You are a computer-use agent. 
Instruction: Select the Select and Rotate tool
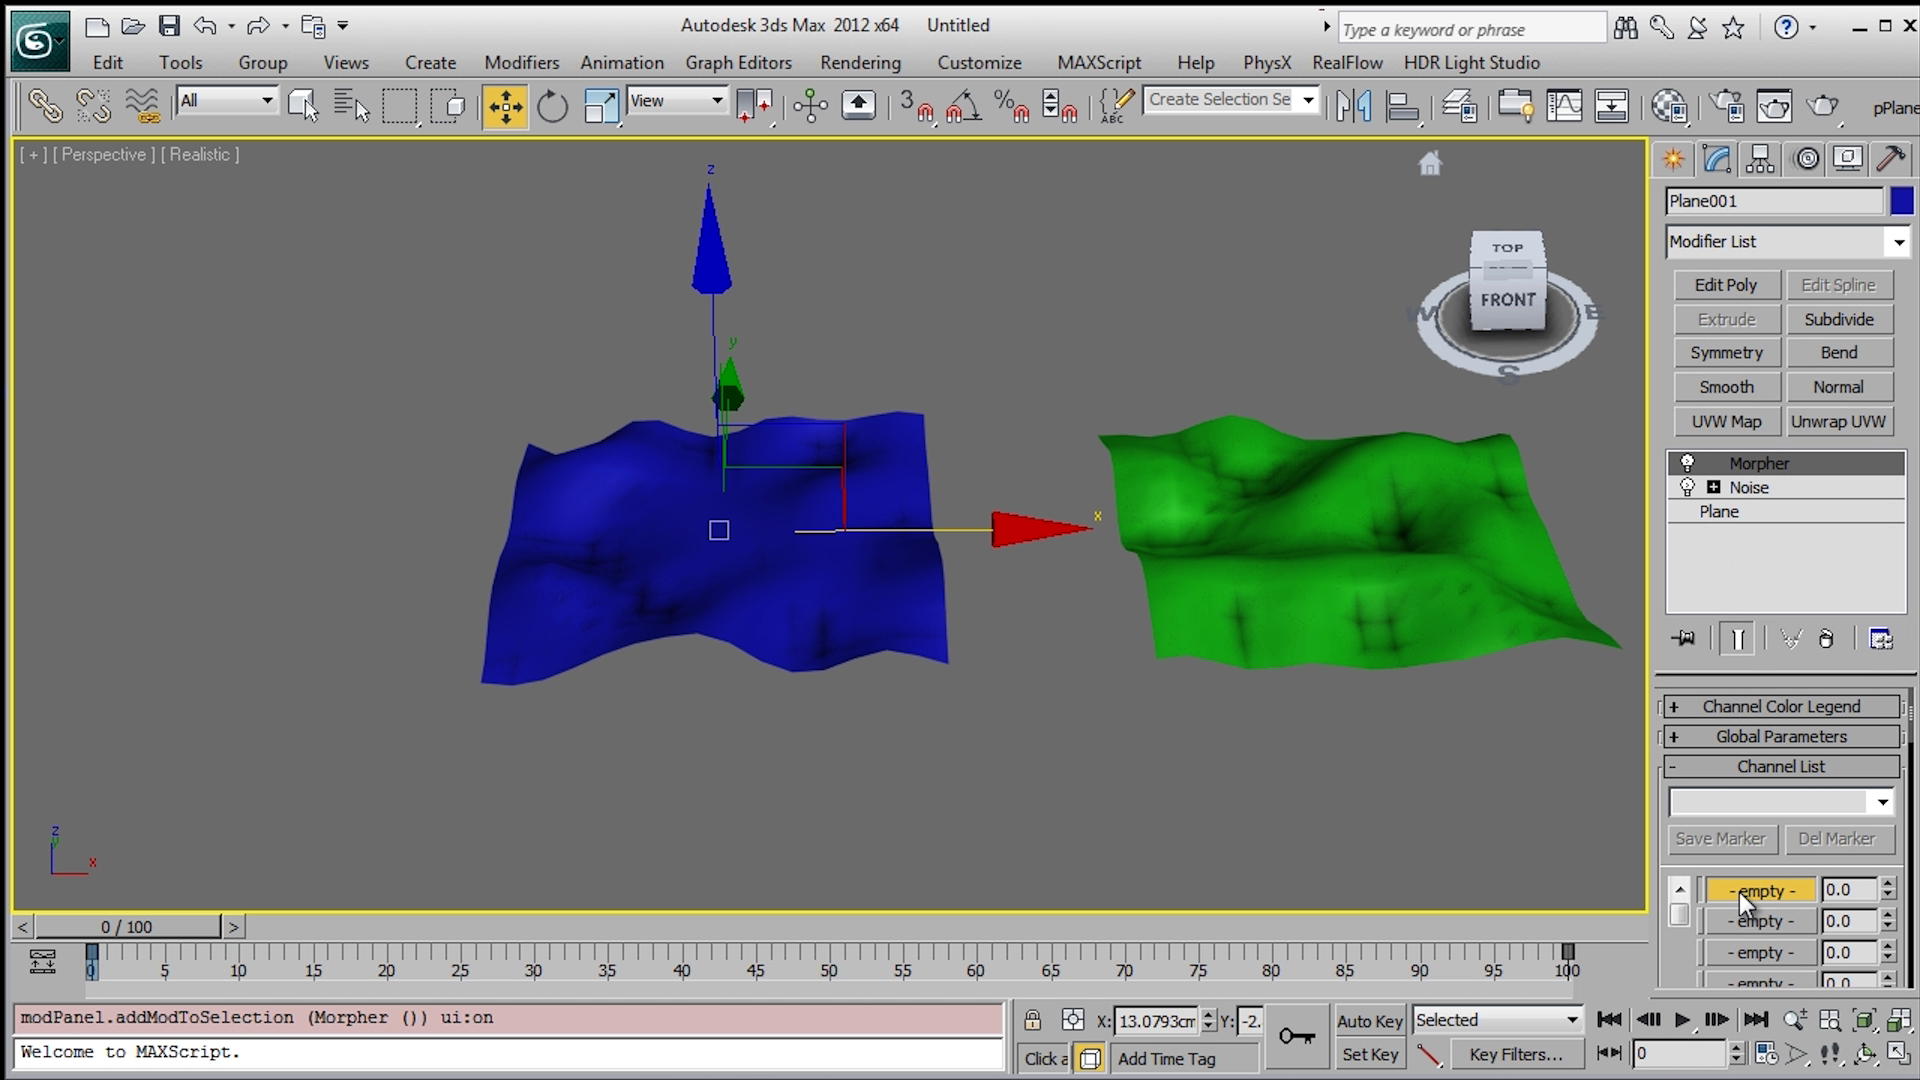[x=552, y=106]
